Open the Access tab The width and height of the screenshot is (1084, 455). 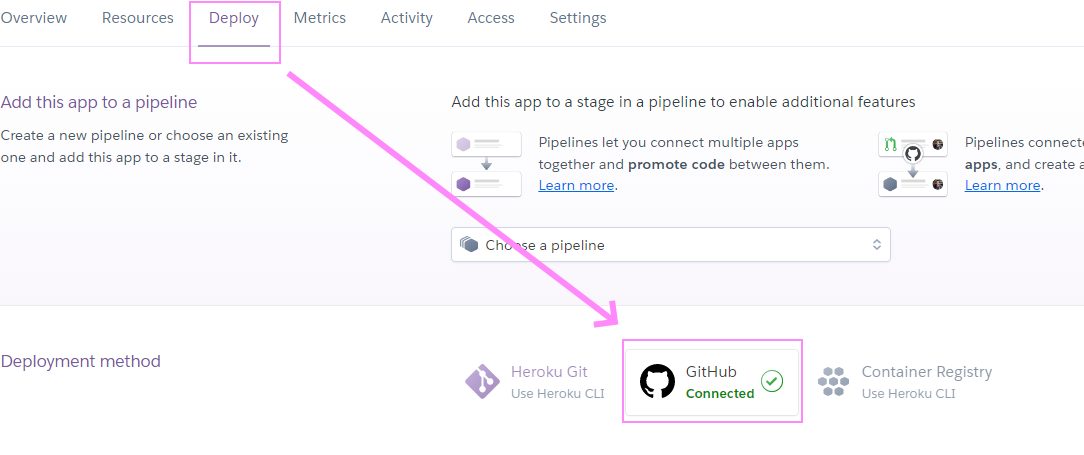point(491,18)
